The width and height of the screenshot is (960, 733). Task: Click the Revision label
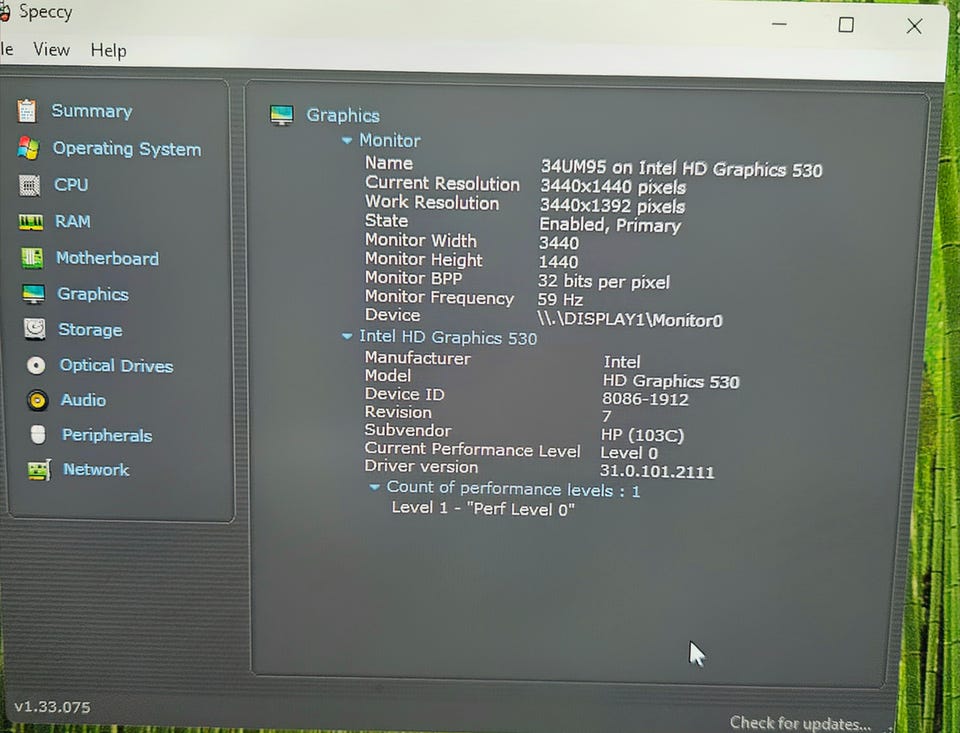click(x=398, y=412)
